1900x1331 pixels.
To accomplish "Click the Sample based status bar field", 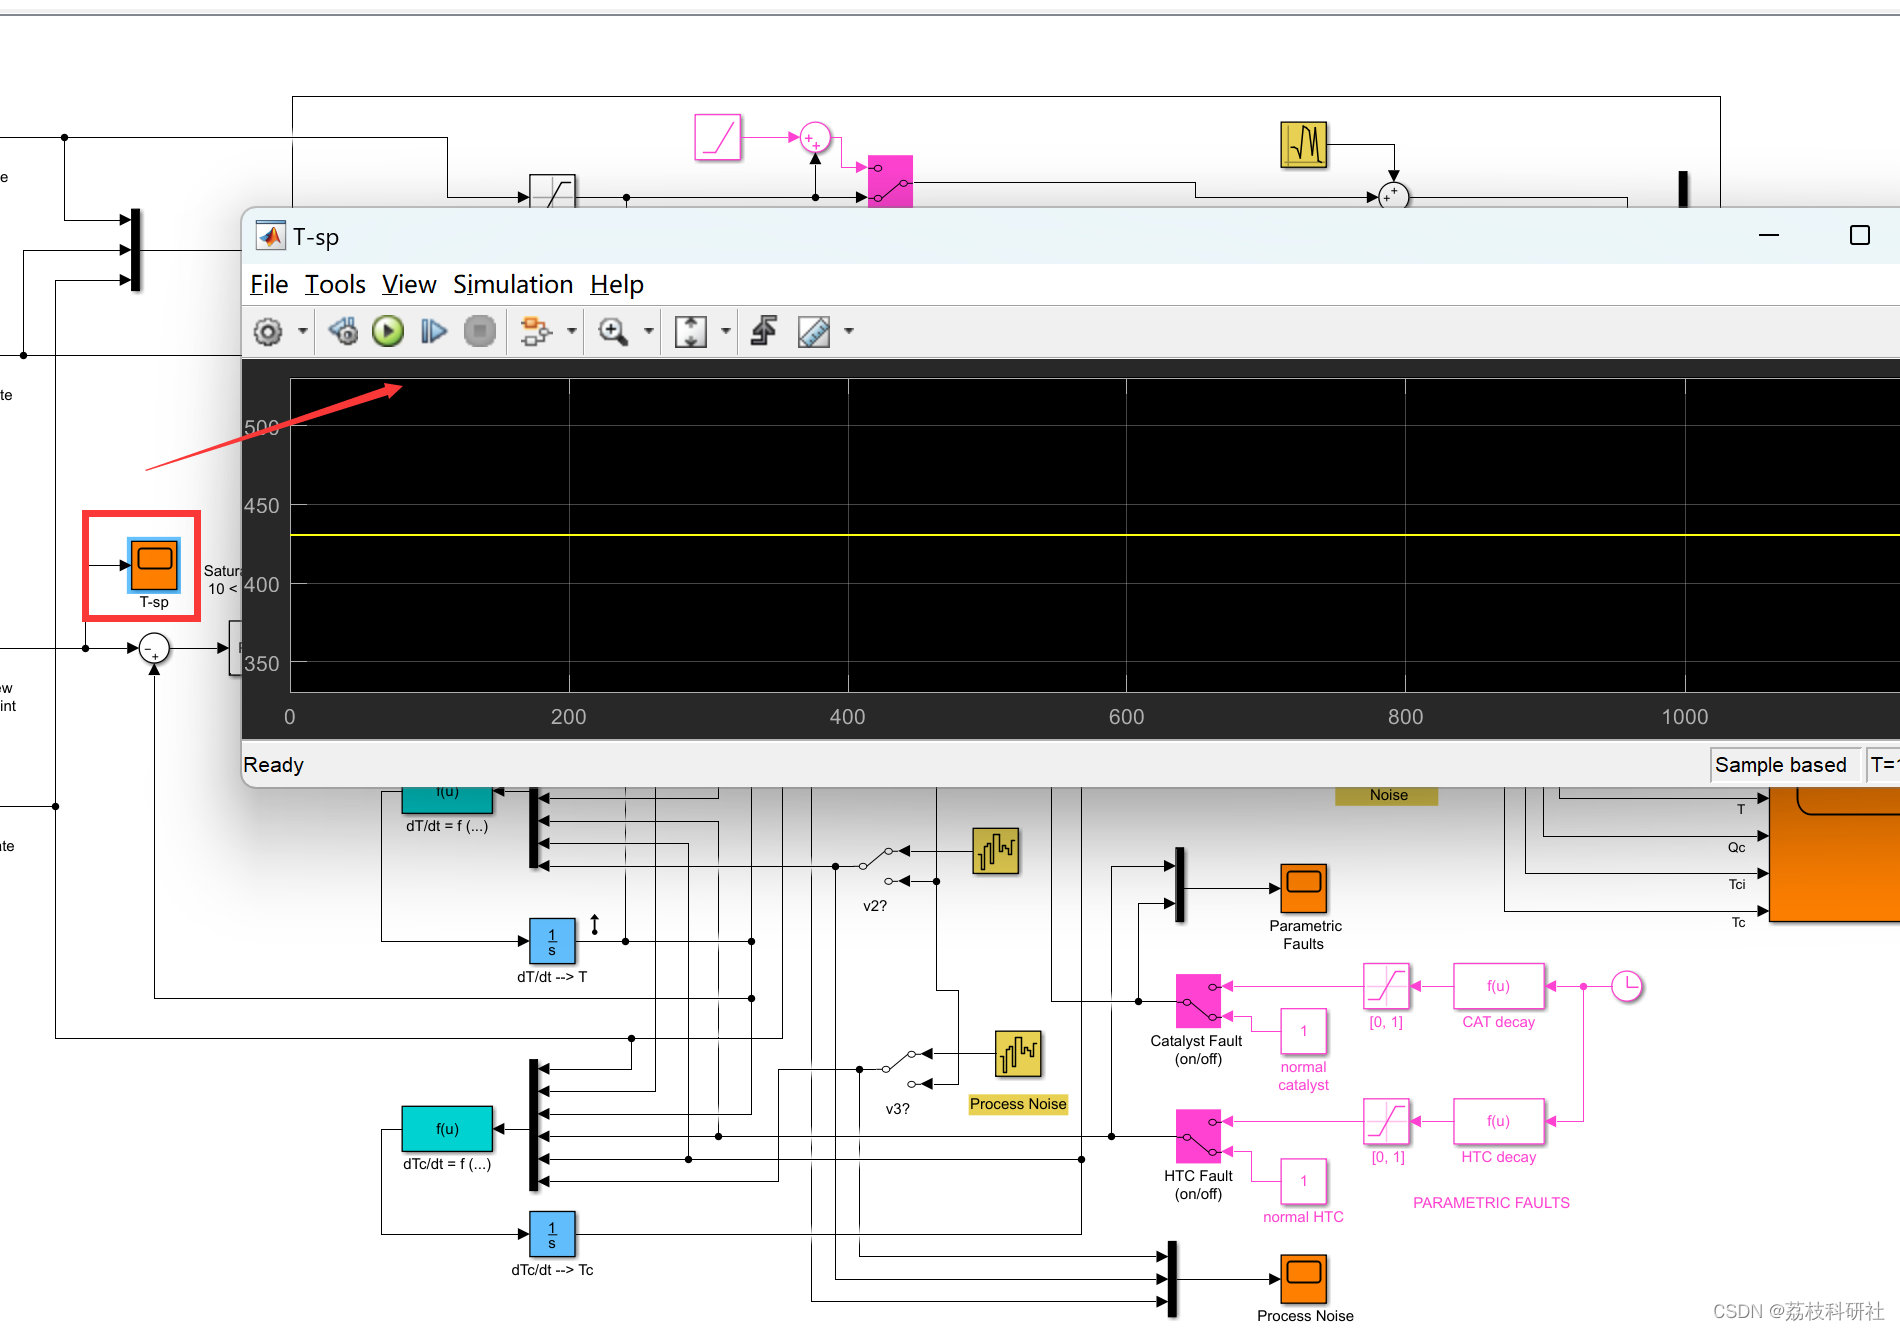I will click(1784, 765).
